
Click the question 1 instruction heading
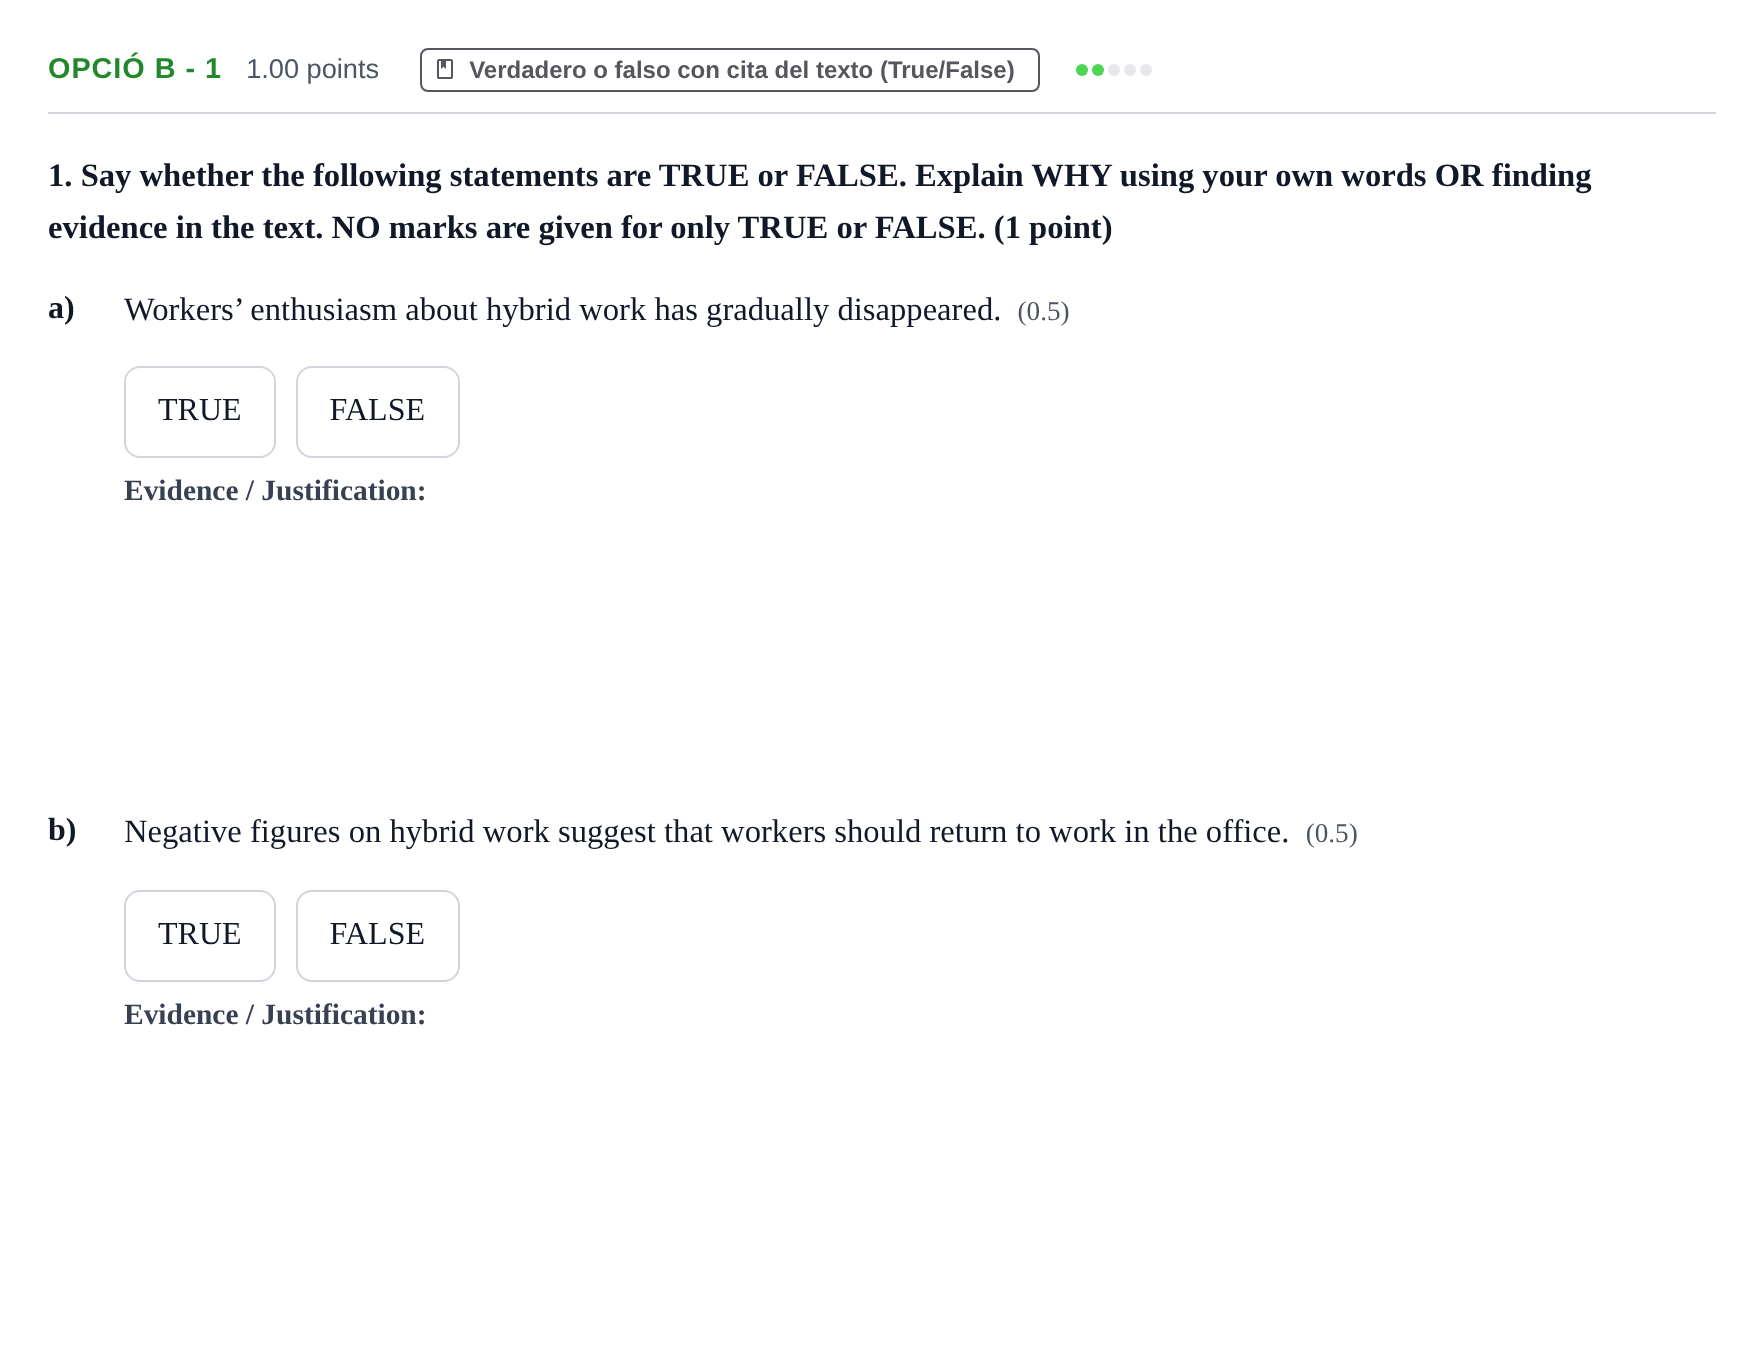point(820,201)
